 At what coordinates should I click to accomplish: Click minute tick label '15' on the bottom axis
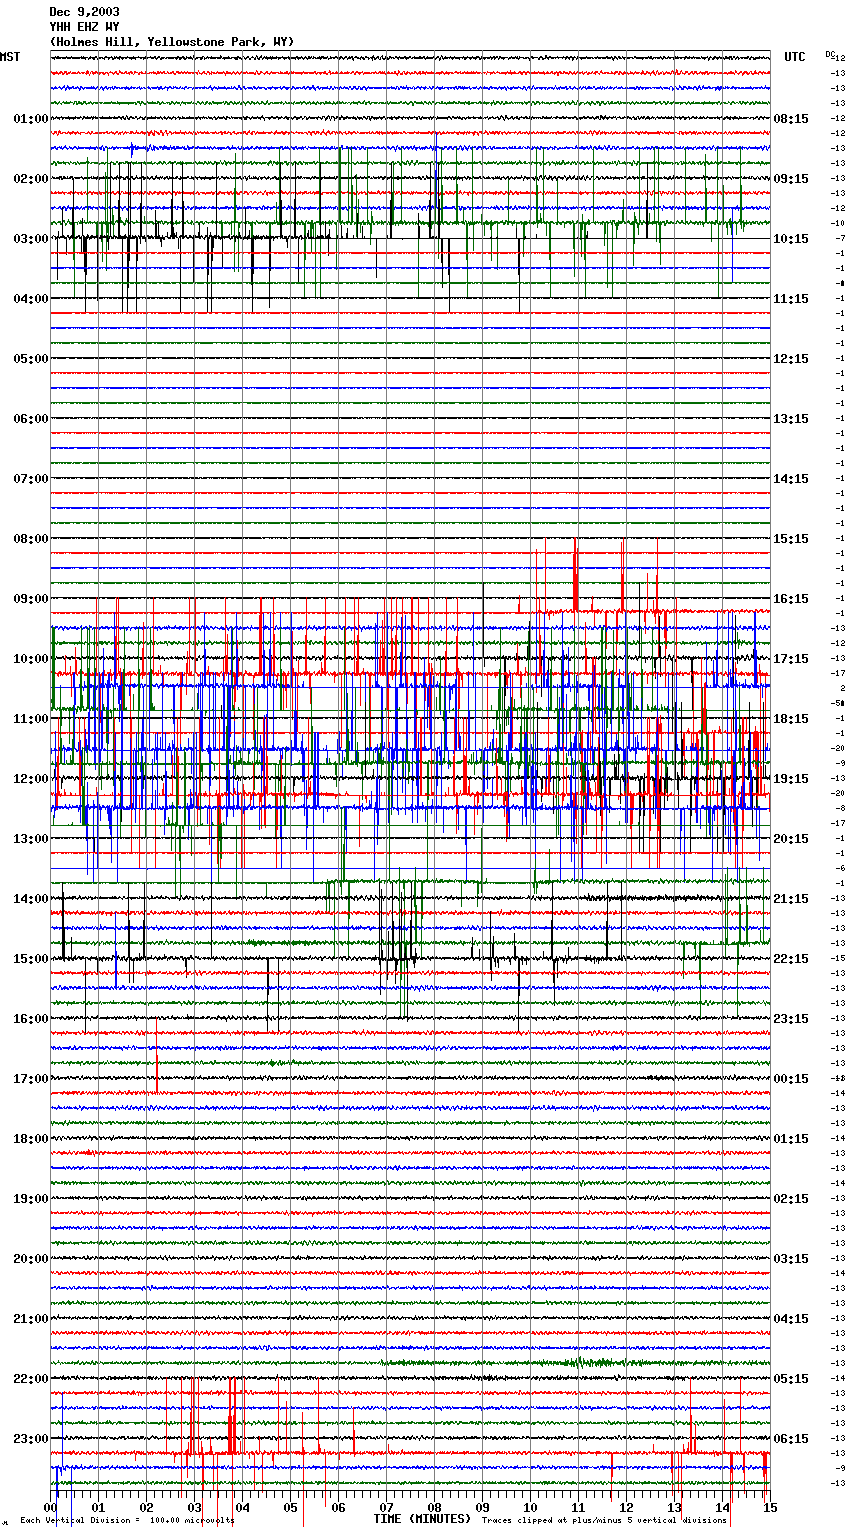click(770, 1507)
